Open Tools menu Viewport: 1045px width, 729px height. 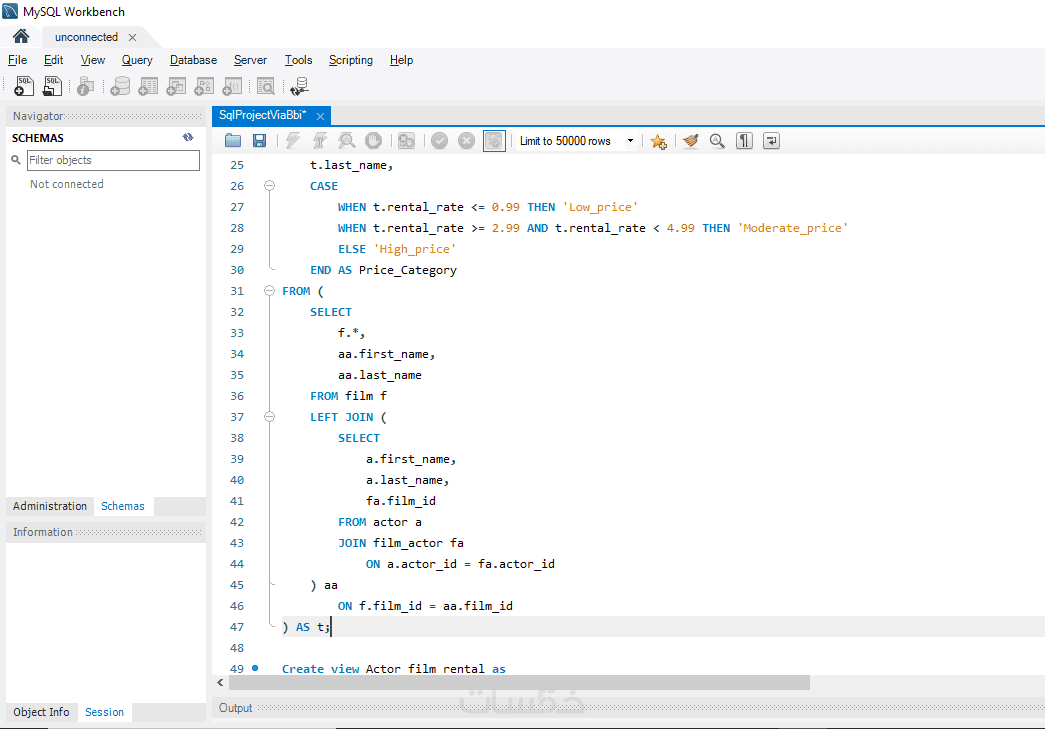(x=298, y=60)
